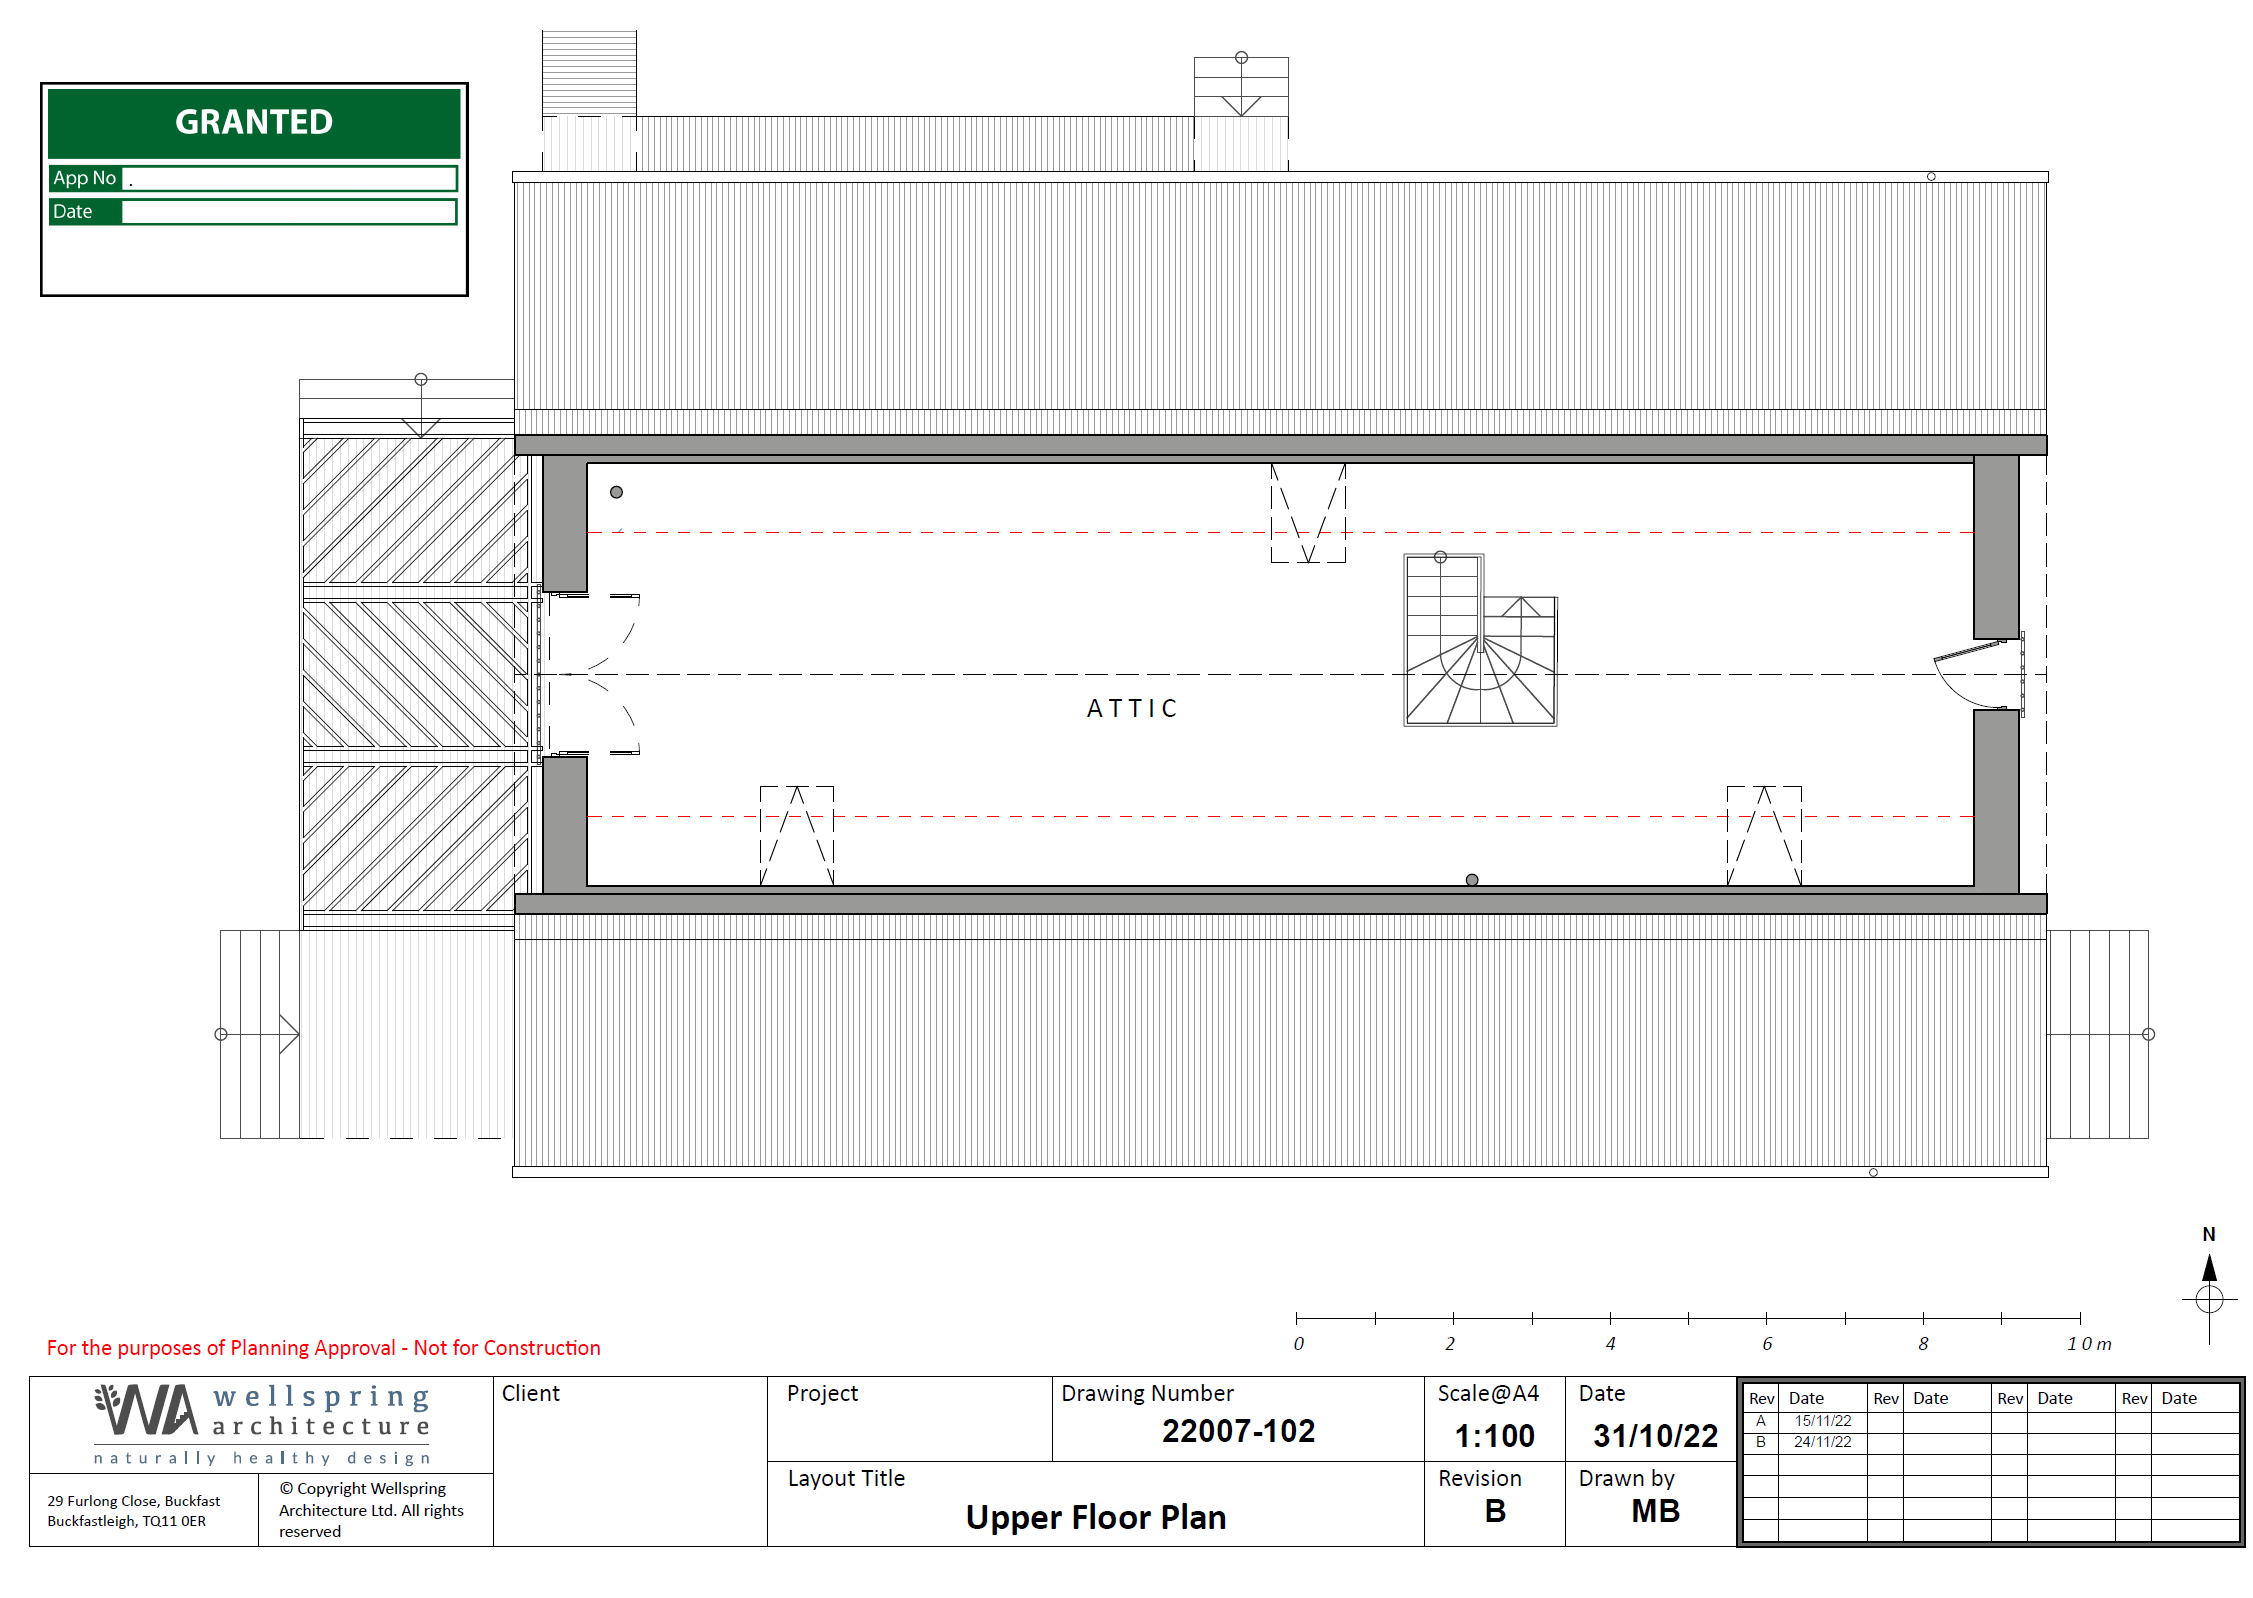
Task: Click the Wellspring Architecture WA logo
Action: point(147,1410)
